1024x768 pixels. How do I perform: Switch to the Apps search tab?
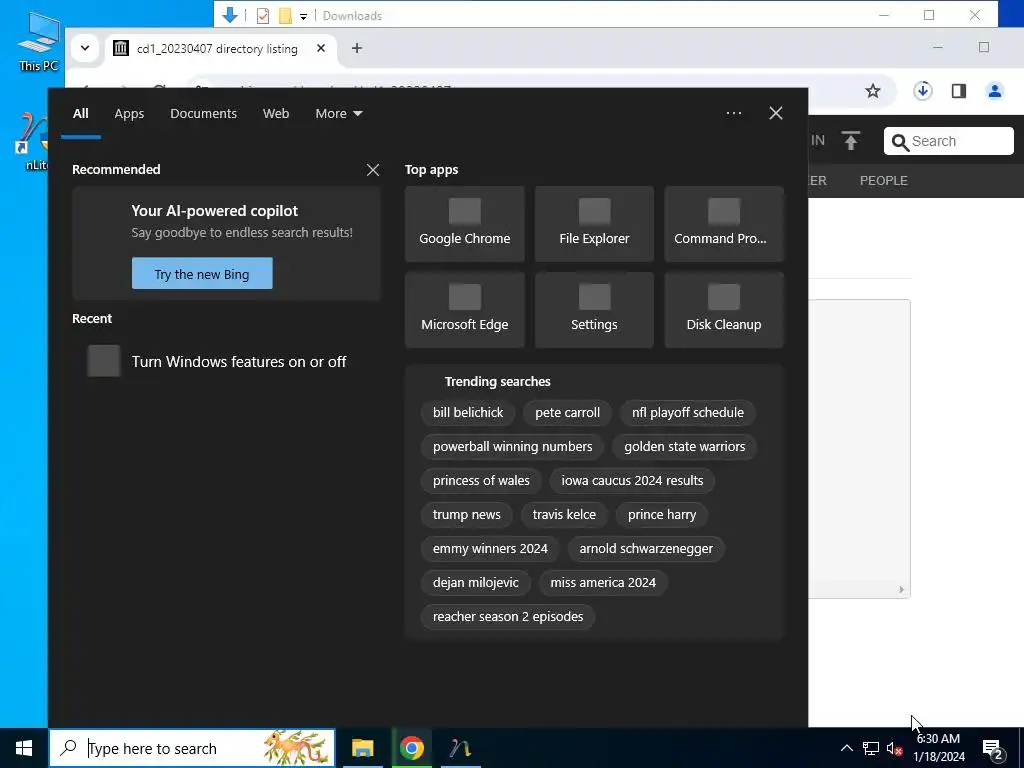click(129, 114)
